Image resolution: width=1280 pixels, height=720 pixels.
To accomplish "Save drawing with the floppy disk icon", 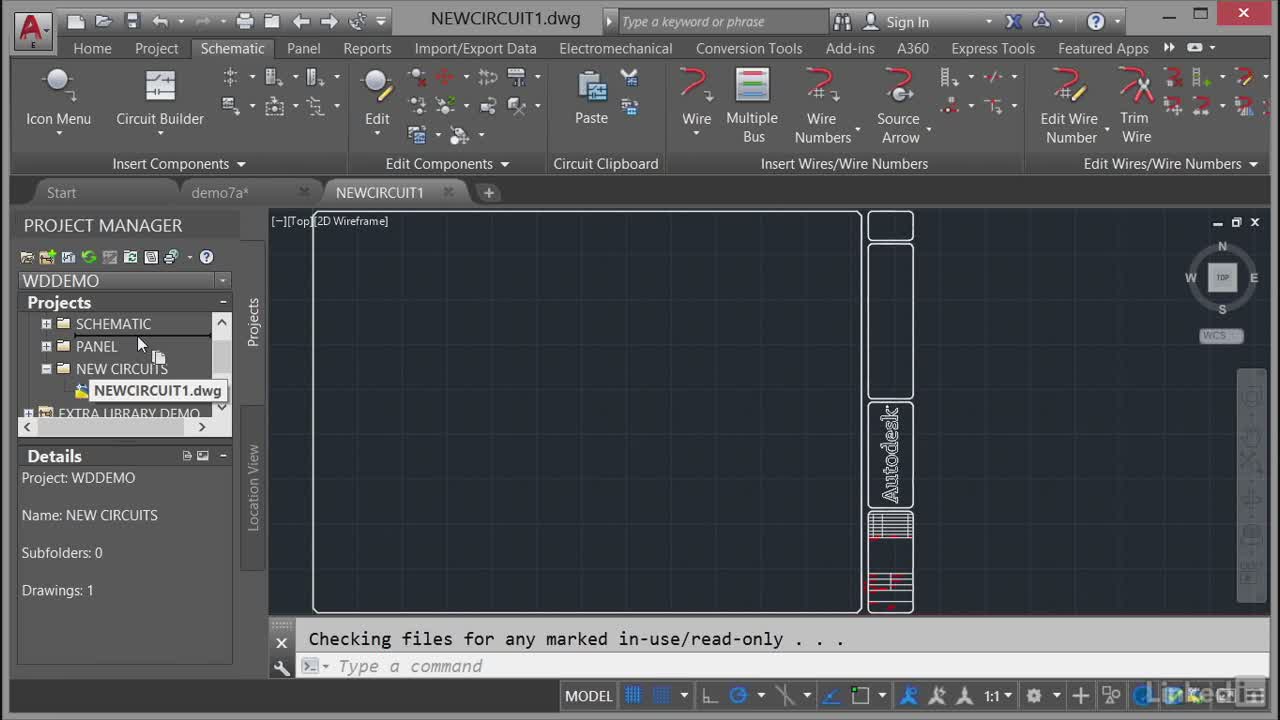I will click(x=132, y=21).
